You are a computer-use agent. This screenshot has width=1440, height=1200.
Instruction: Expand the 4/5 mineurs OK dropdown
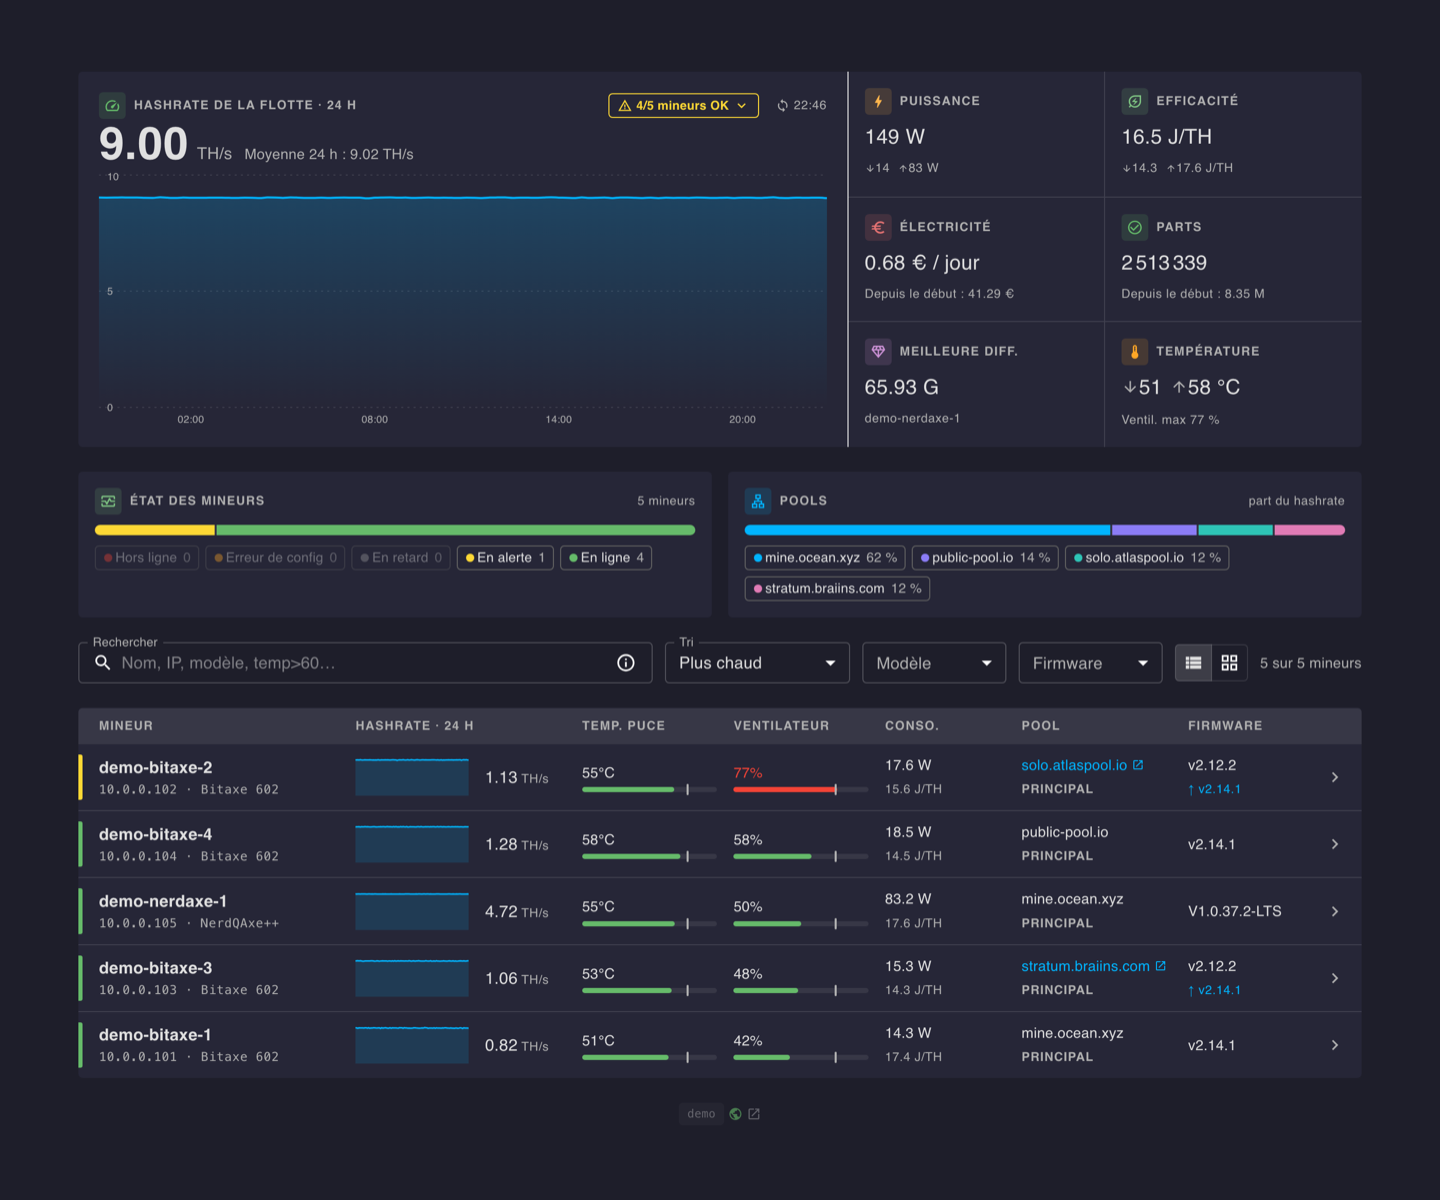[x=683, y=105]
